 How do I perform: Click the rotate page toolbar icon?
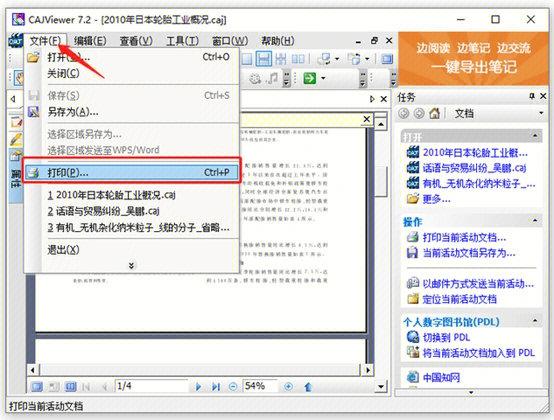(x=324, y=58)
